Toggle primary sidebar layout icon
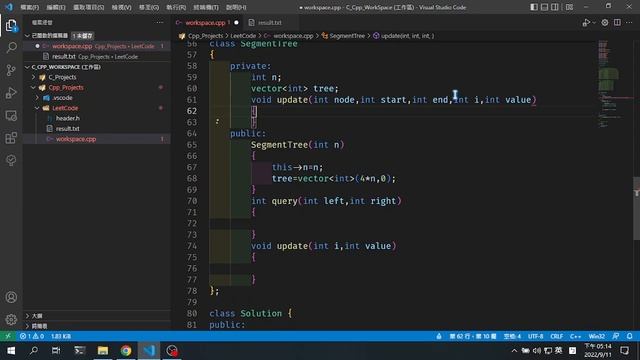This screenshot has height=360, width=640. [x=534, y=7]
